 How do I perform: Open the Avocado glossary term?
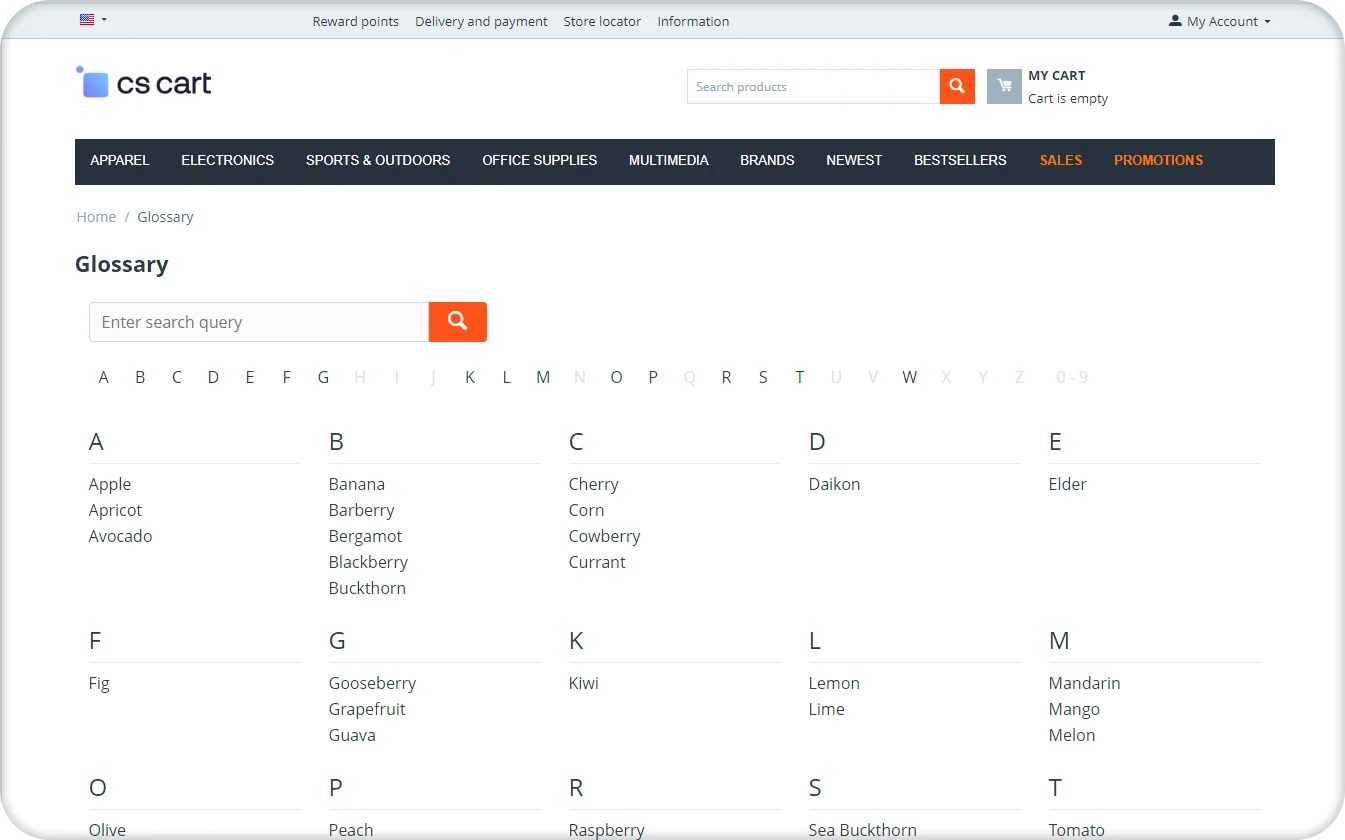120,536
